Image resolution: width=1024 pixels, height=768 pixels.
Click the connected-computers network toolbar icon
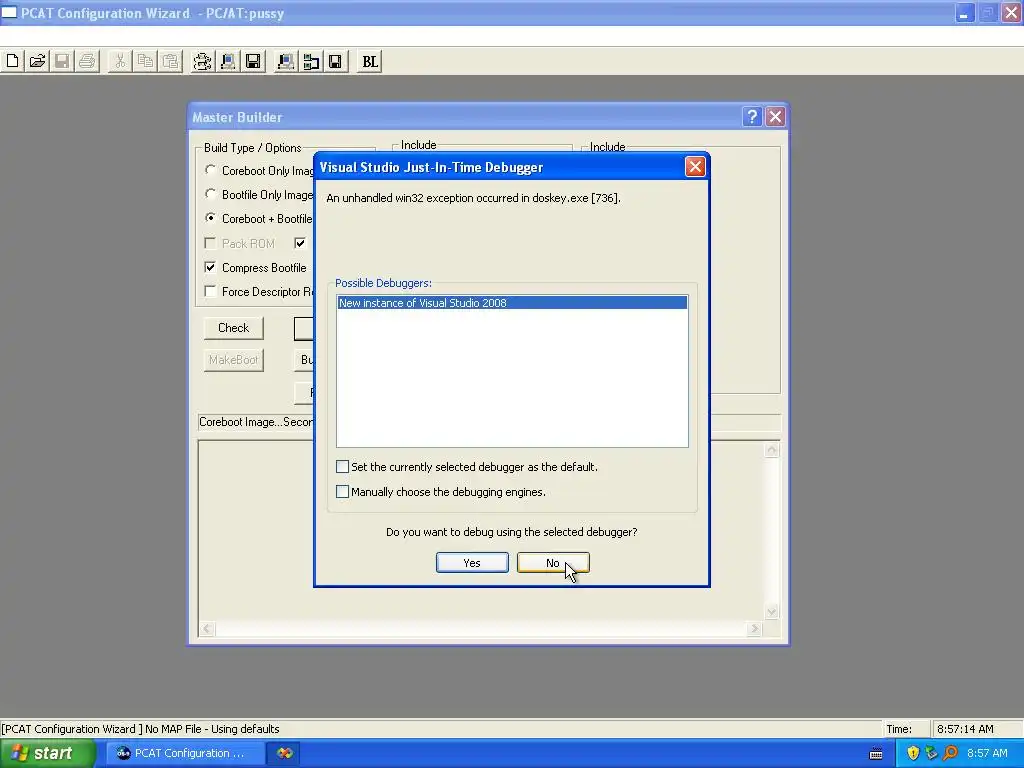311,61
